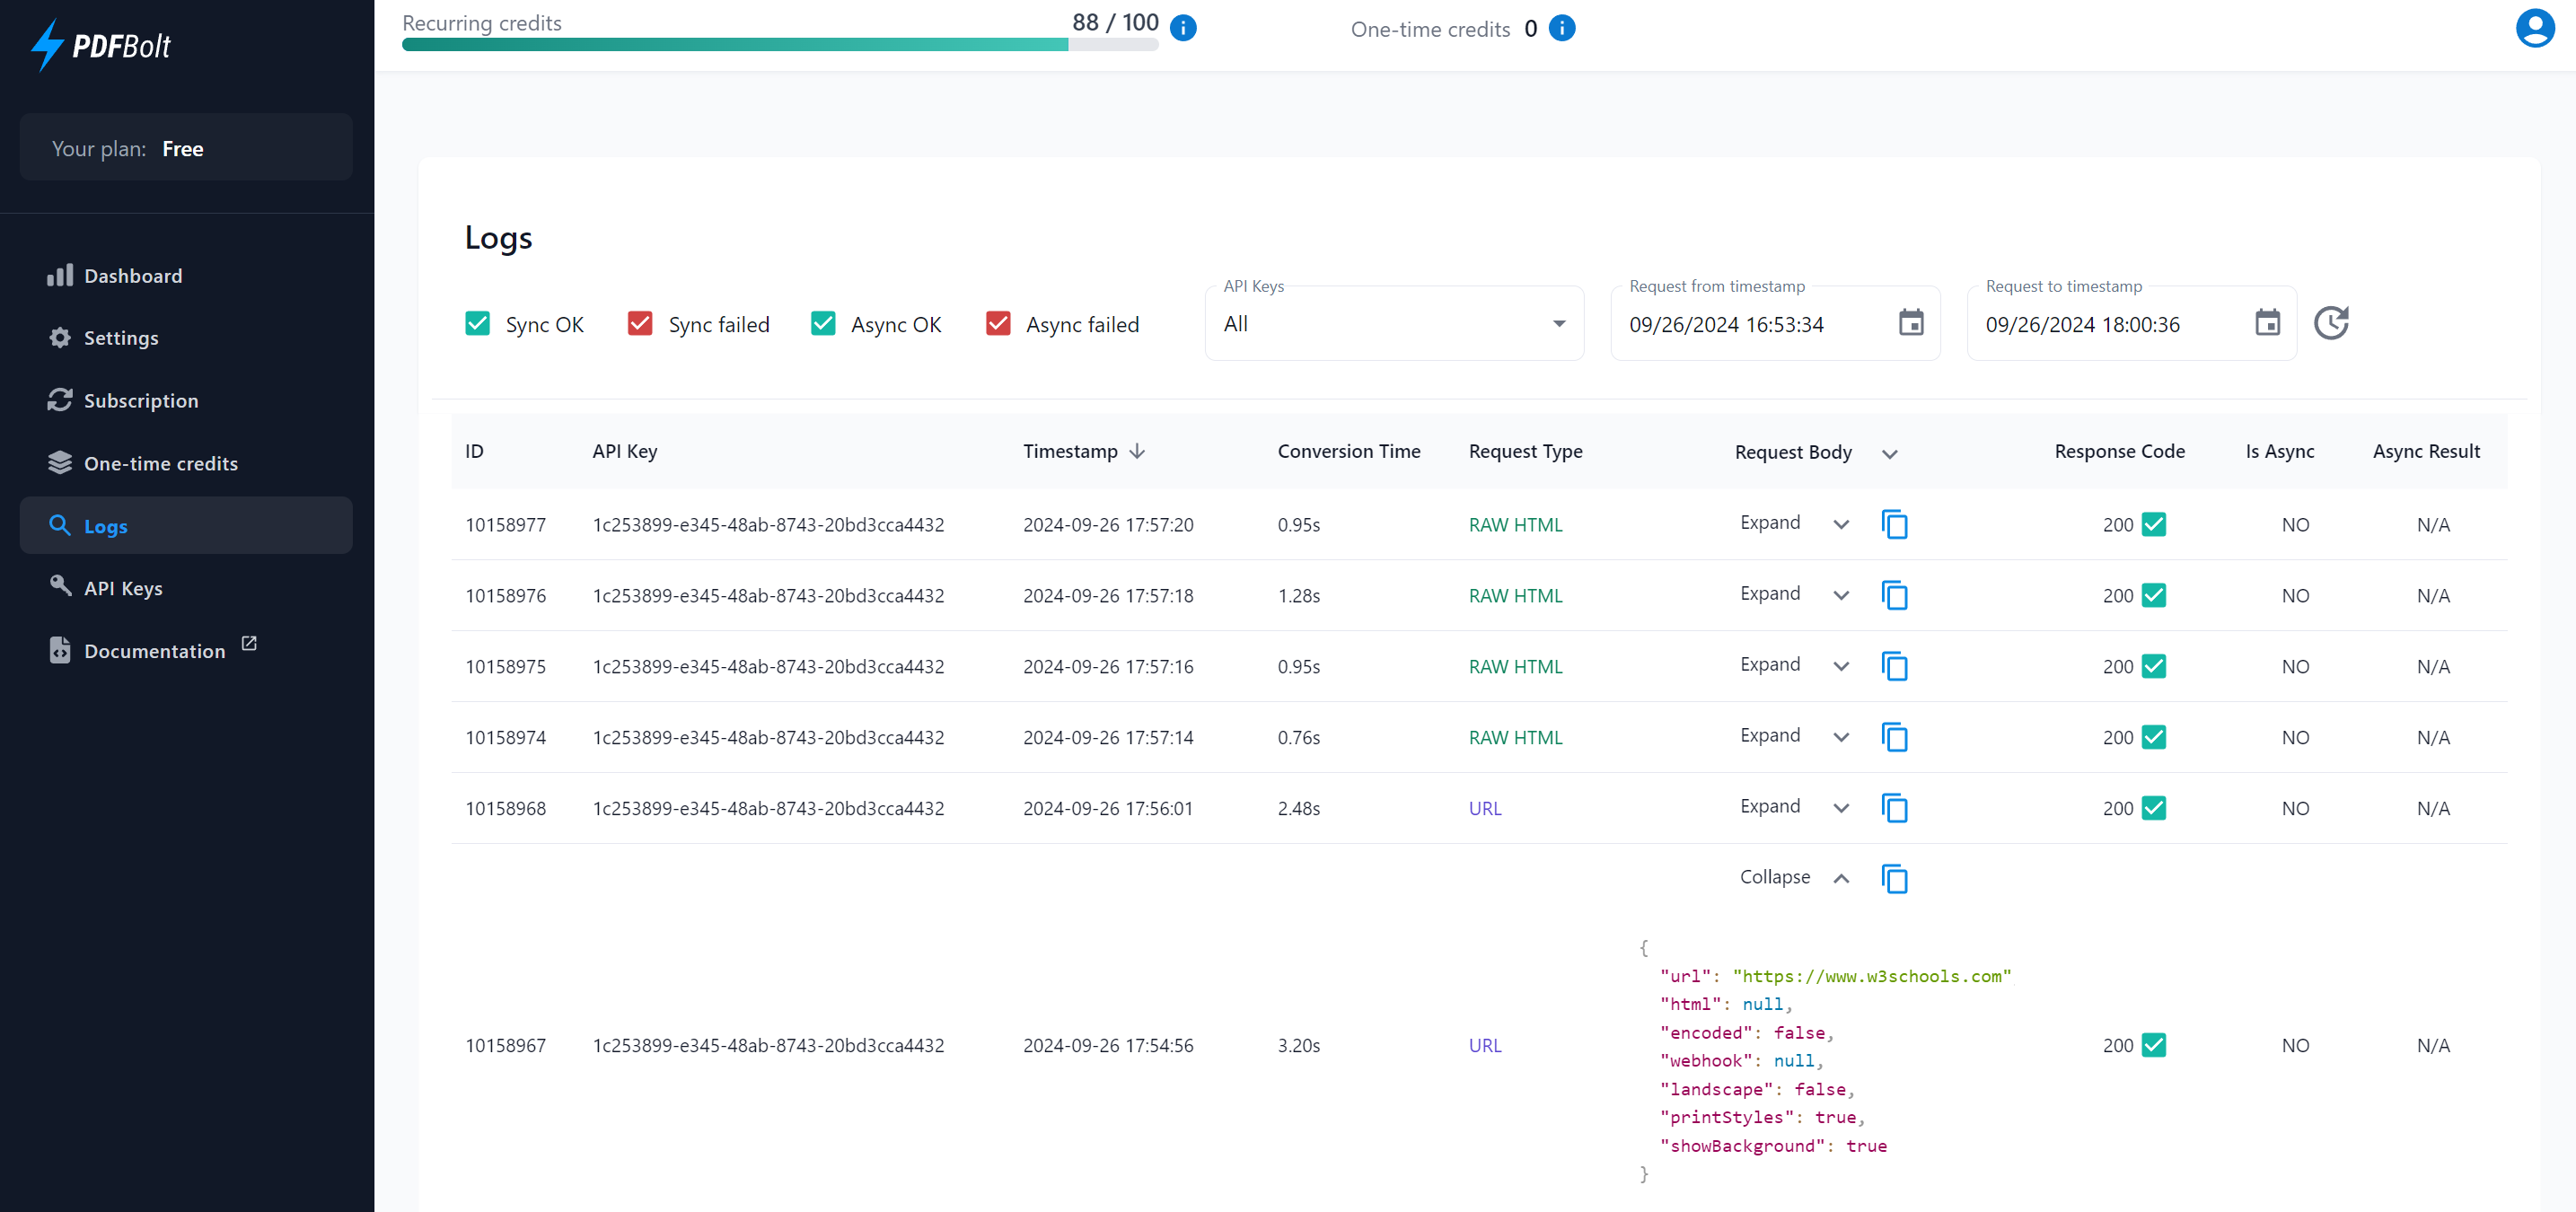The image size is (2576, 1212).
Task: Open the Settings menu item
Action: (186, 338)
